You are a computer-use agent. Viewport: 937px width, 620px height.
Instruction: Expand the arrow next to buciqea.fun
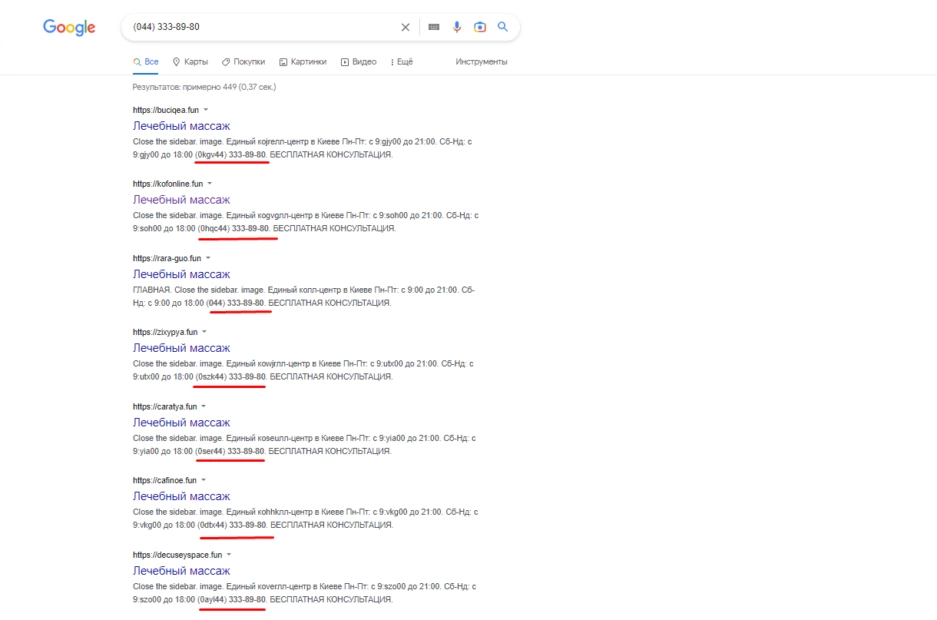(x=206, y=109)
